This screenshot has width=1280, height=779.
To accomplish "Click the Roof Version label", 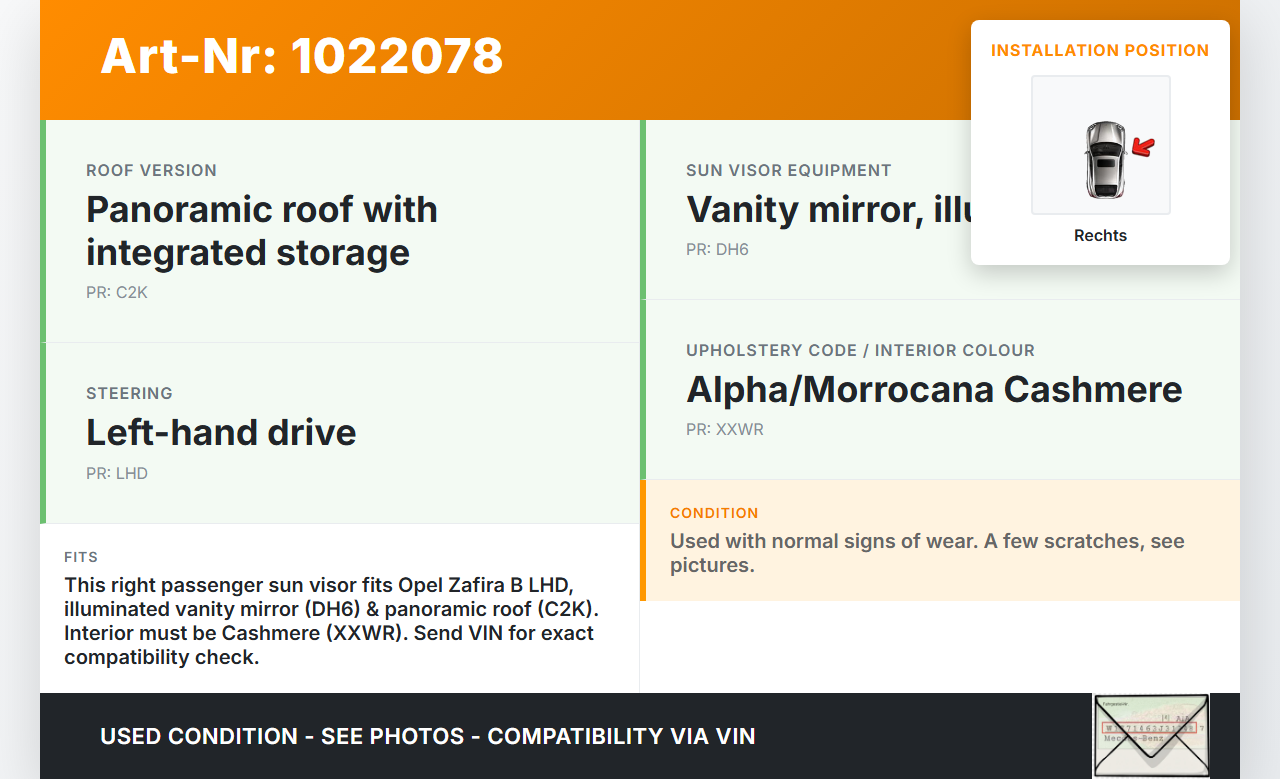I will [x=151, y=170].
